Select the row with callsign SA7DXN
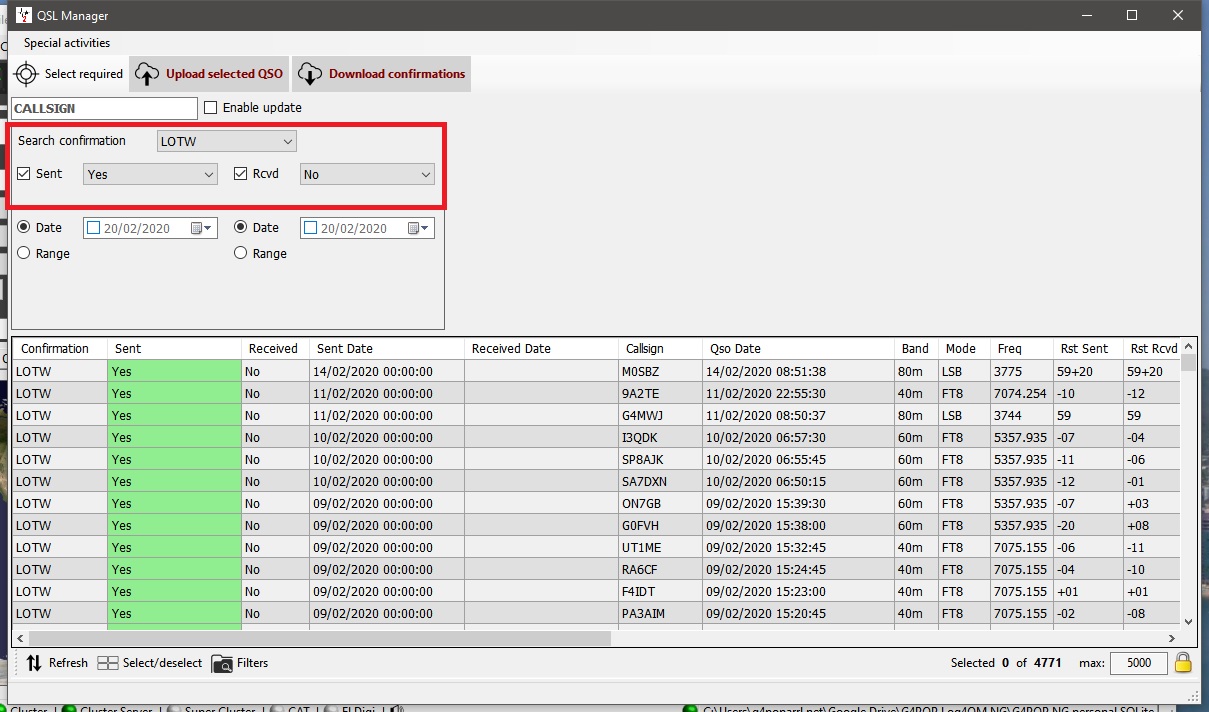 (x=596, y=481)
